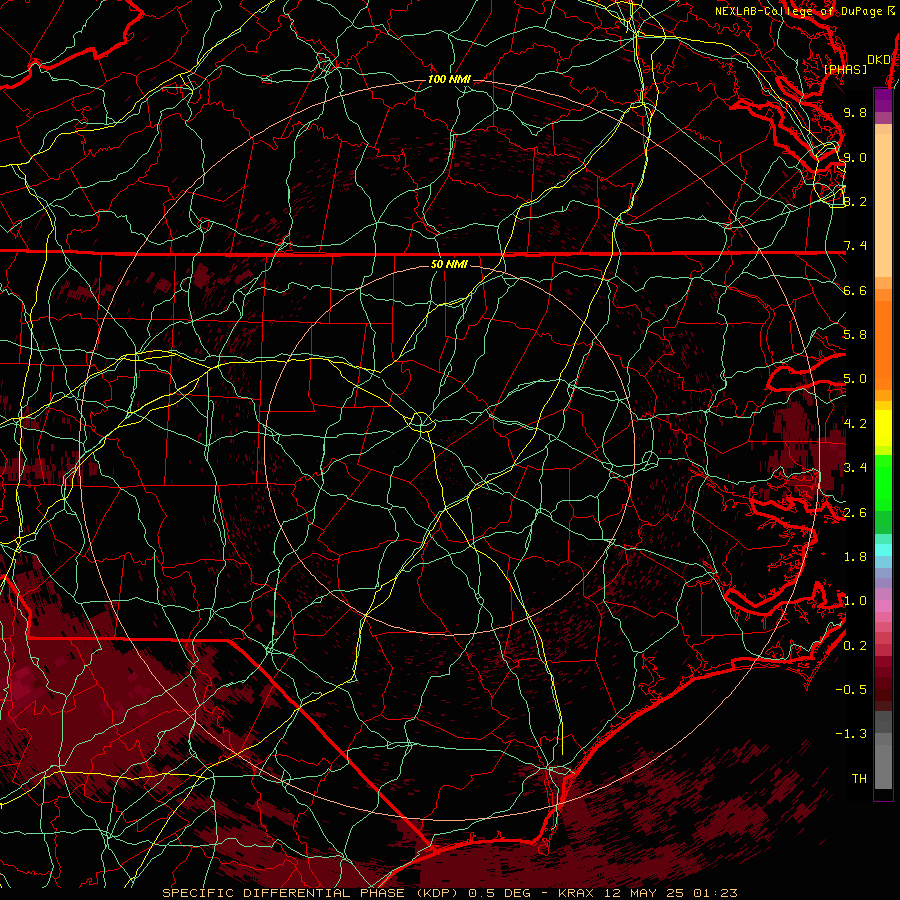Click the -0.5 value on color scale
Screen dimensions: 900x900
coord(851,690)
